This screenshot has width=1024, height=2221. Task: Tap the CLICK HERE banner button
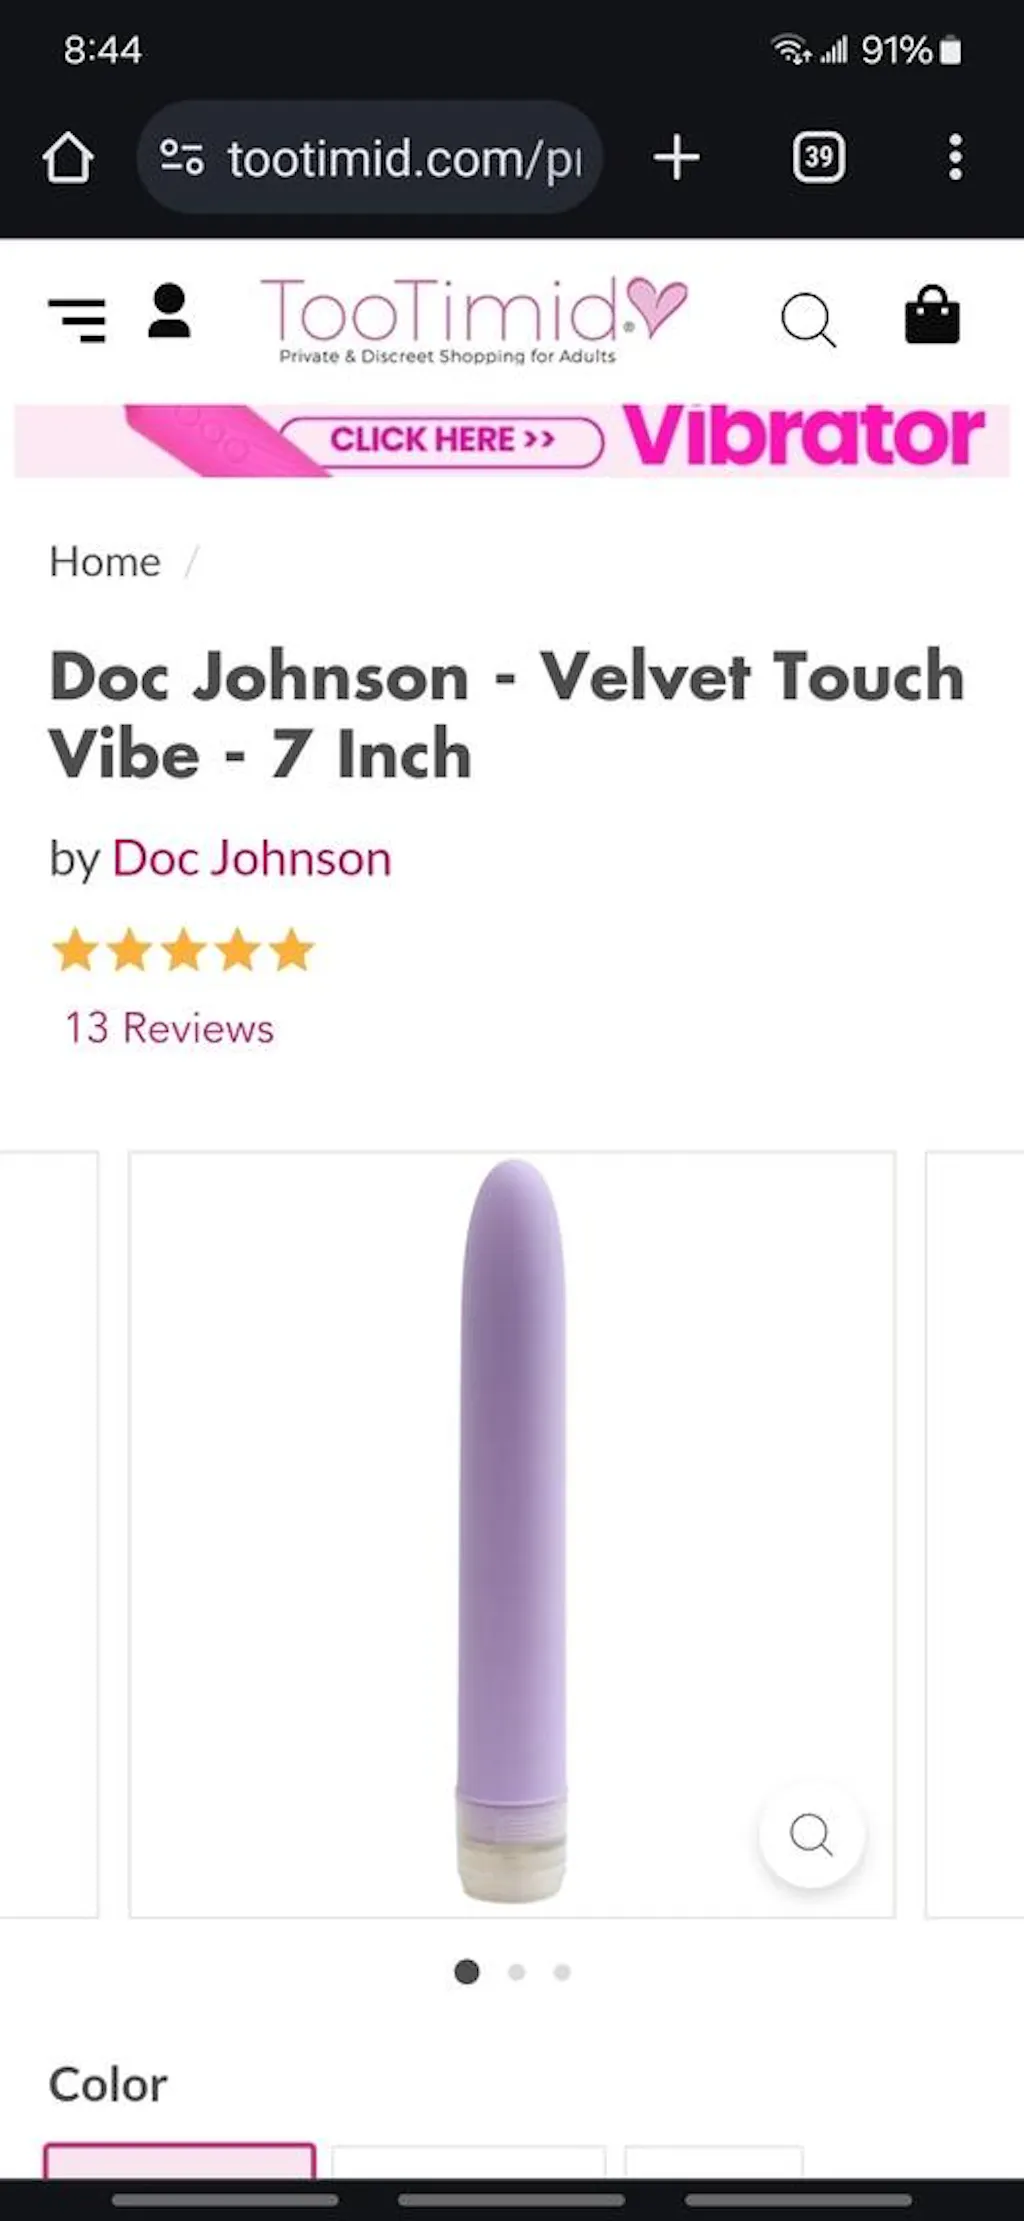(x=442, y=440)
